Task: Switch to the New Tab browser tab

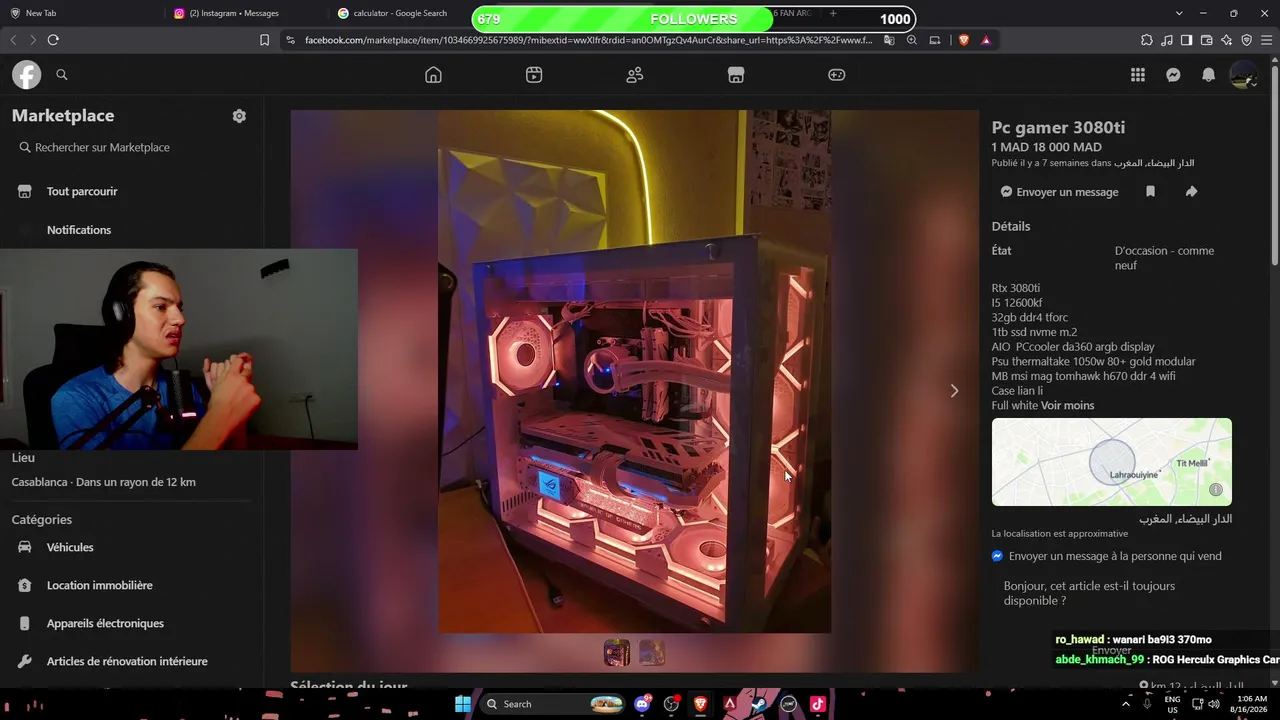Action: point(80,13)
